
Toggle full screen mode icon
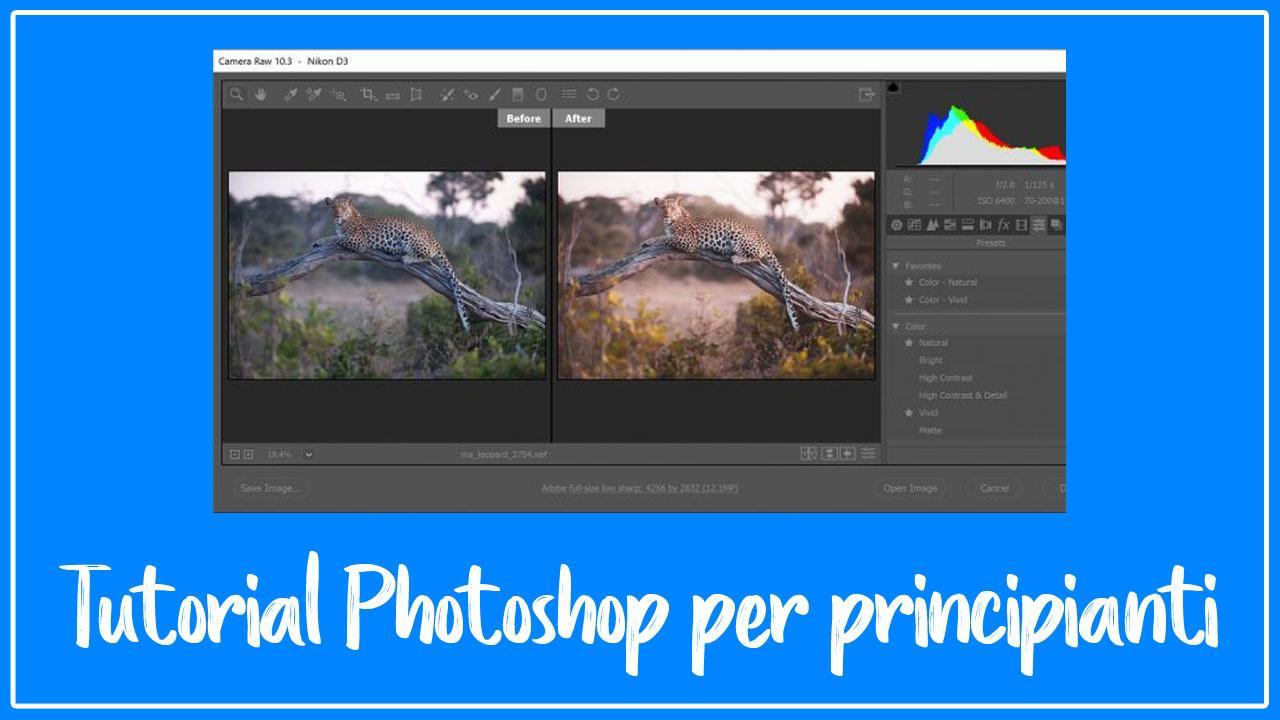867,94
